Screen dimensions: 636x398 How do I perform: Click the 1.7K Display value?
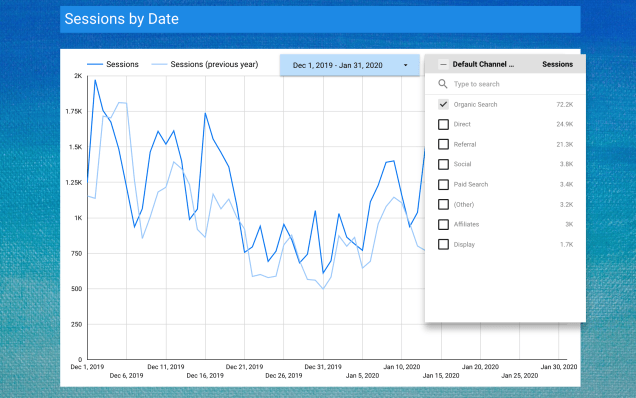tap(566, 245)
